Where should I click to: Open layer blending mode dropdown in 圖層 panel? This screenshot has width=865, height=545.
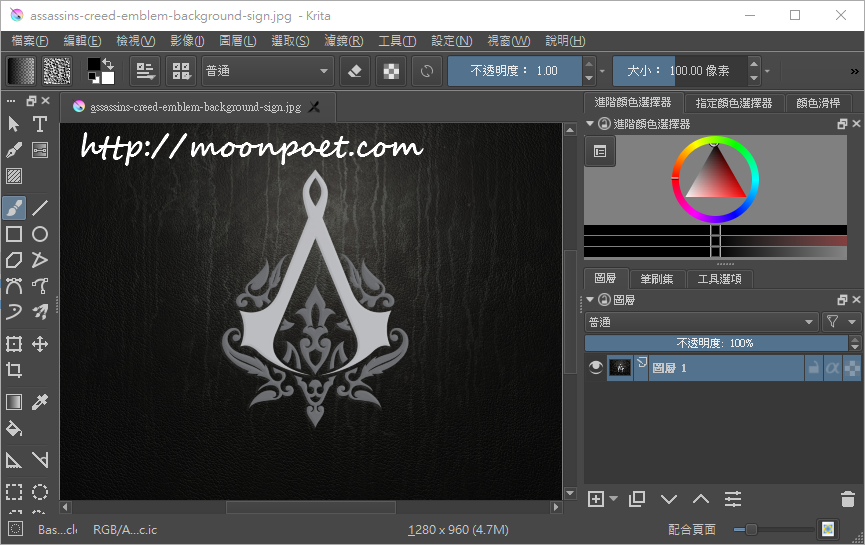tap(700, 322)
